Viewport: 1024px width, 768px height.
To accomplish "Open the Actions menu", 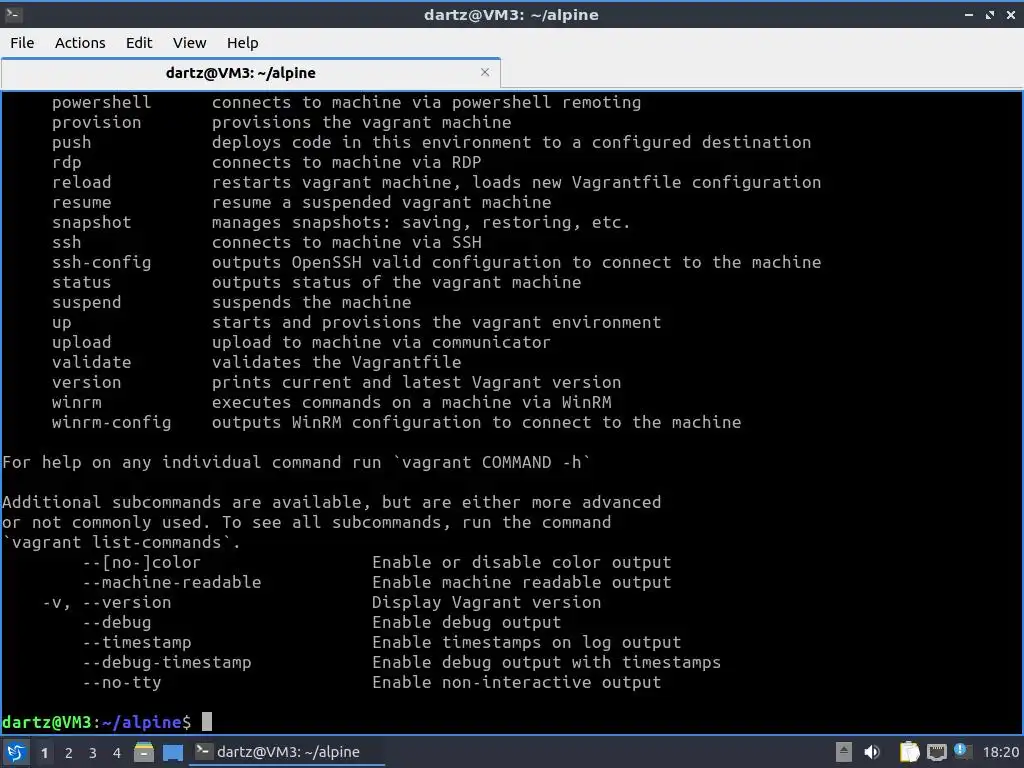I will (80, 43).
